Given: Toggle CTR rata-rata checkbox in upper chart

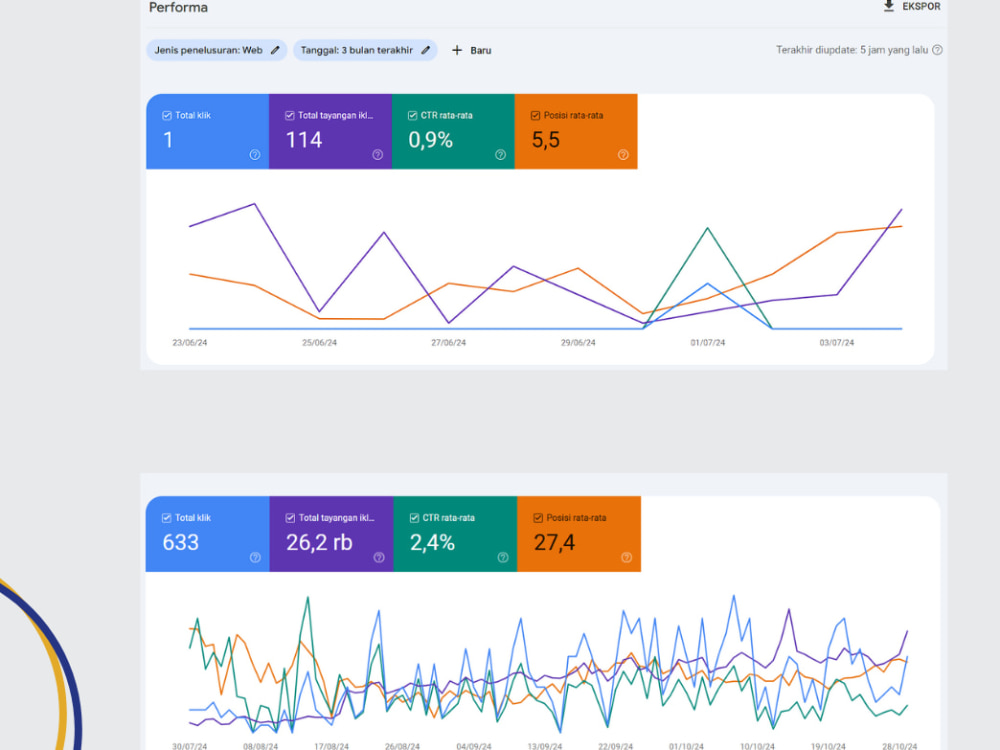Looking at the screenshot, I should click(x=413, y=115).
